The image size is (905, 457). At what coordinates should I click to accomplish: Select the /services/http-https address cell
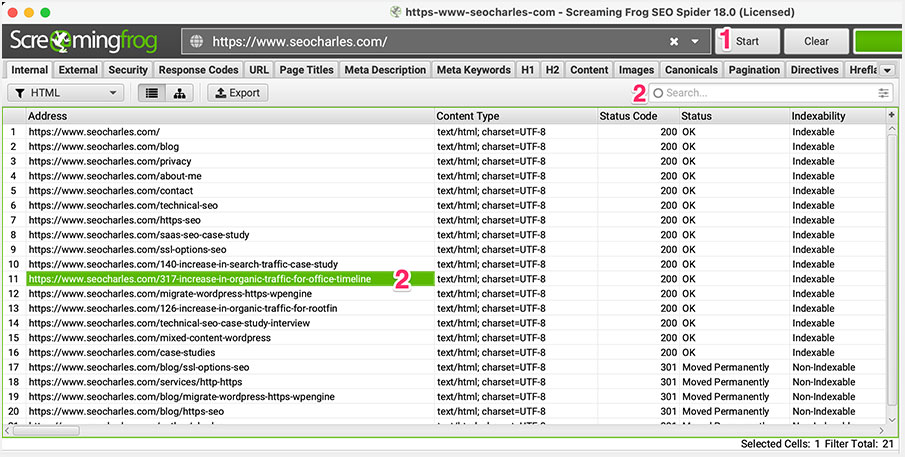click(230, 382)
